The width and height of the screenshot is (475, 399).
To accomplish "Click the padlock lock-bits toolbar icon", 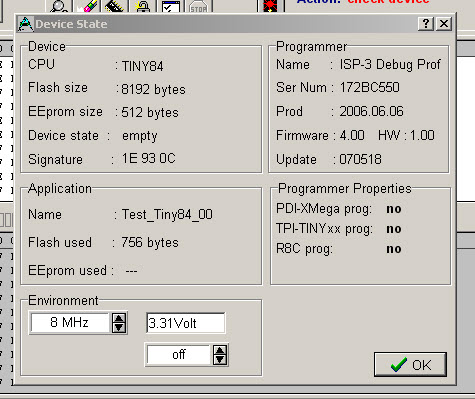I will (x=144, y=6).
